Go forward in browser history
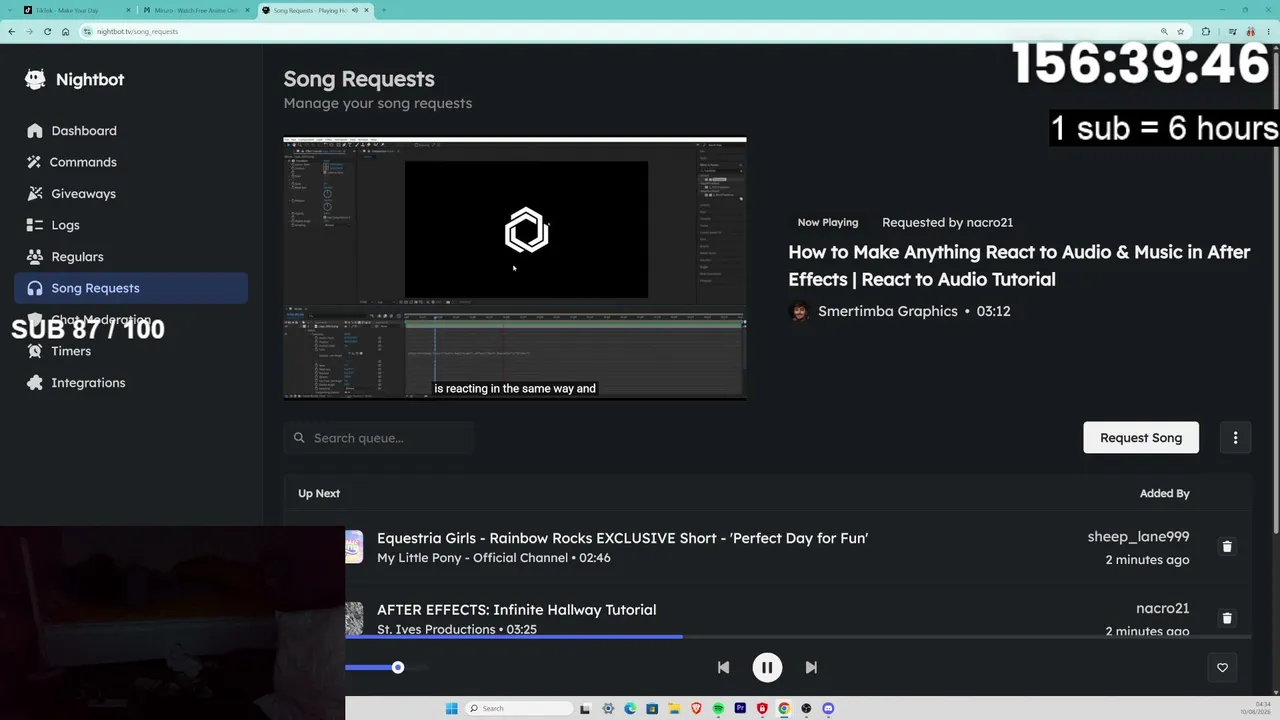Screen dimensions: 1280x720 coord(29,31)
